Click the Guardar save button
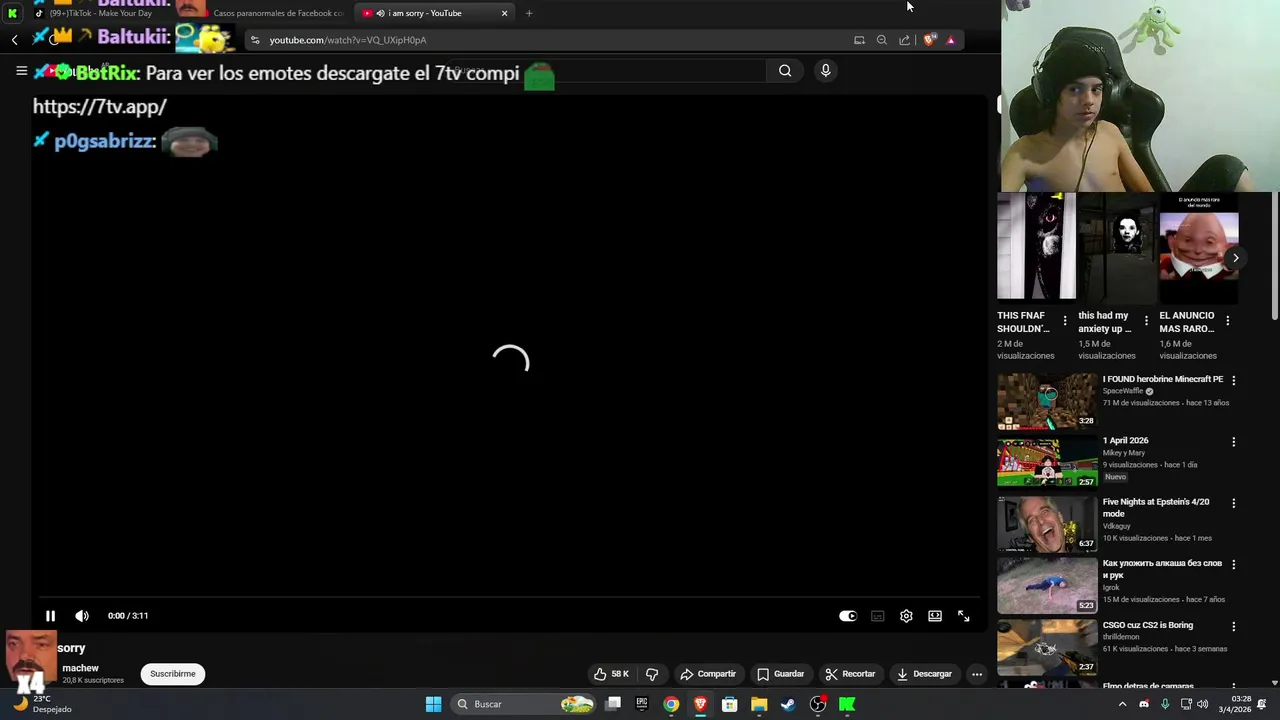Screen dimensions: 1280x720 pos(780,674)
